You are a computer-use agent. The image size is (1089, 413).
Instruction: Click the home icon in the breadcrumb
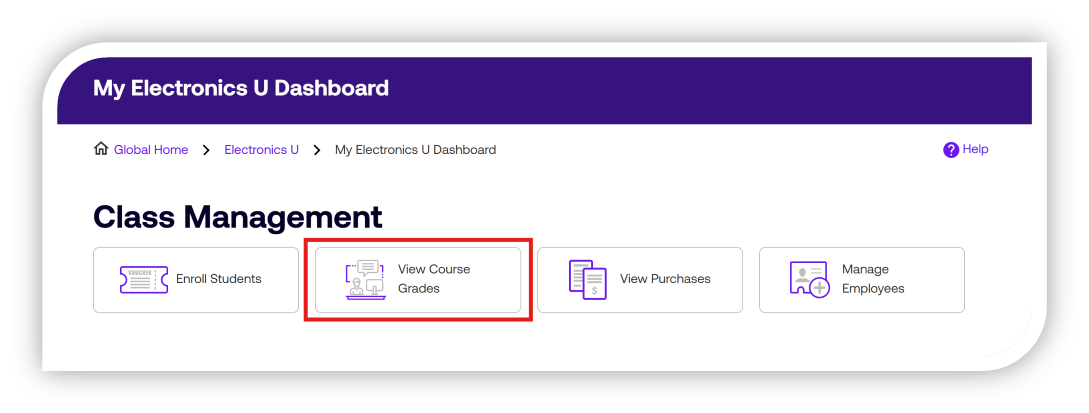tap(101, 150)
